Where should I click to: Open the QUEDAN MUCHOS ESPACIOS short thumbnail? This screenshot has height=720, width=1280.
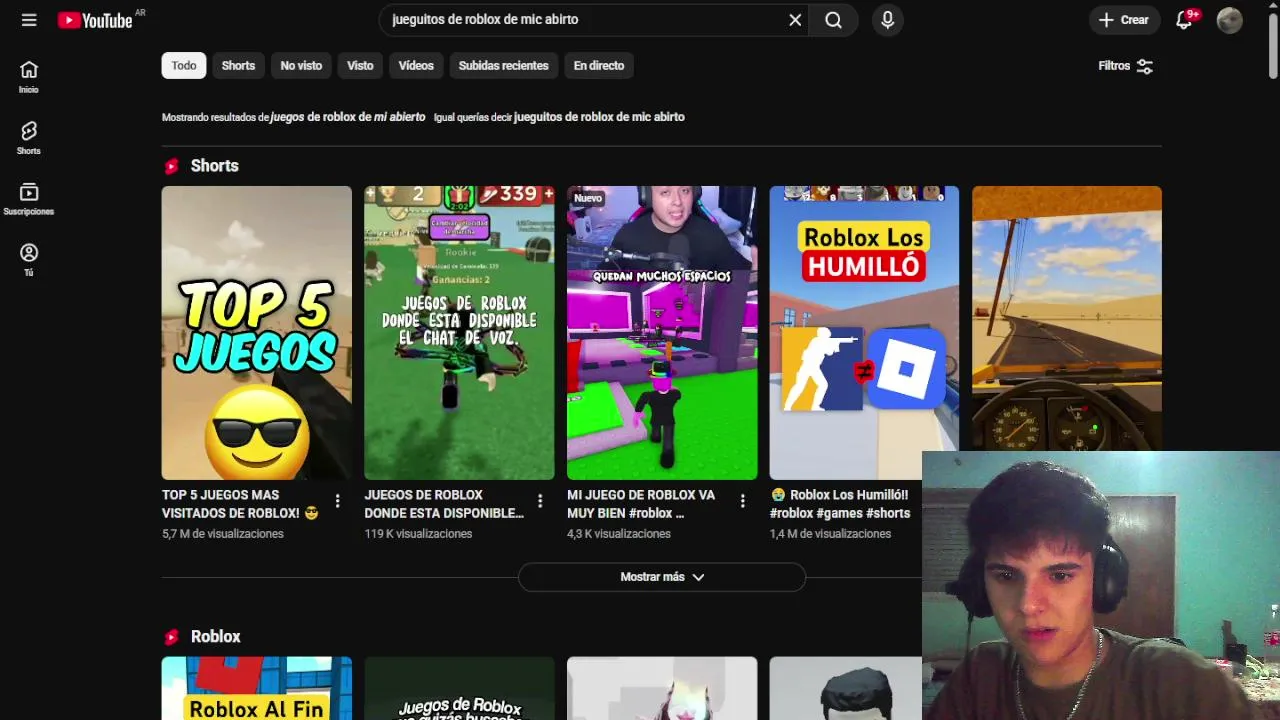[662, 333]
